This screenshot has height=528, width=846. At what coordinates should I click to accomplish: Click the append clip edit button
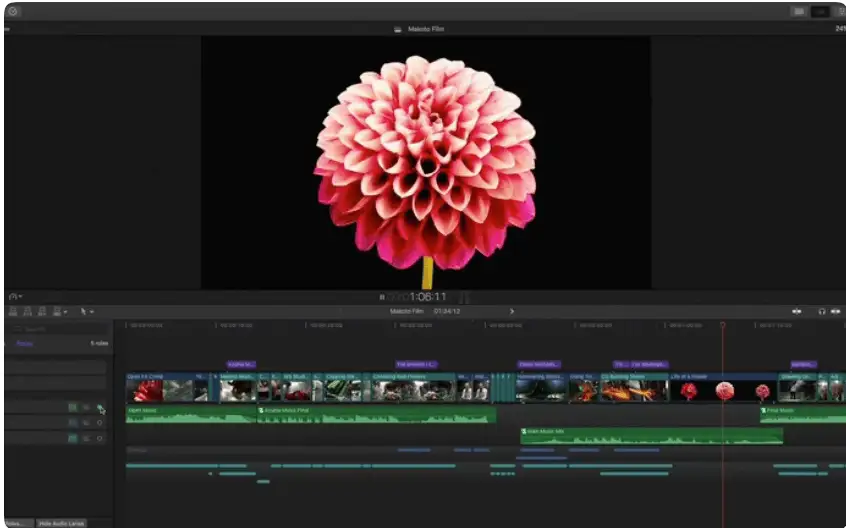point(42,312)
